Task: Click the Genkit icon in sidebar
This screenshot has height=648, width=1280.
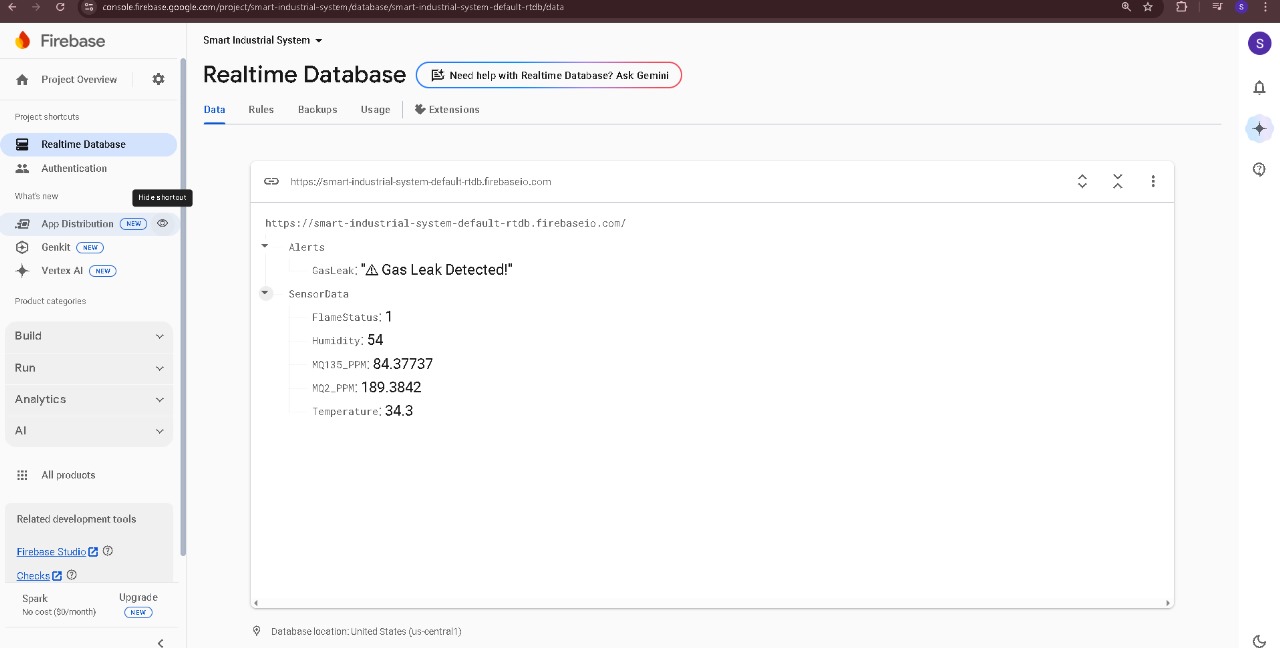Action: tap(22, 247)
